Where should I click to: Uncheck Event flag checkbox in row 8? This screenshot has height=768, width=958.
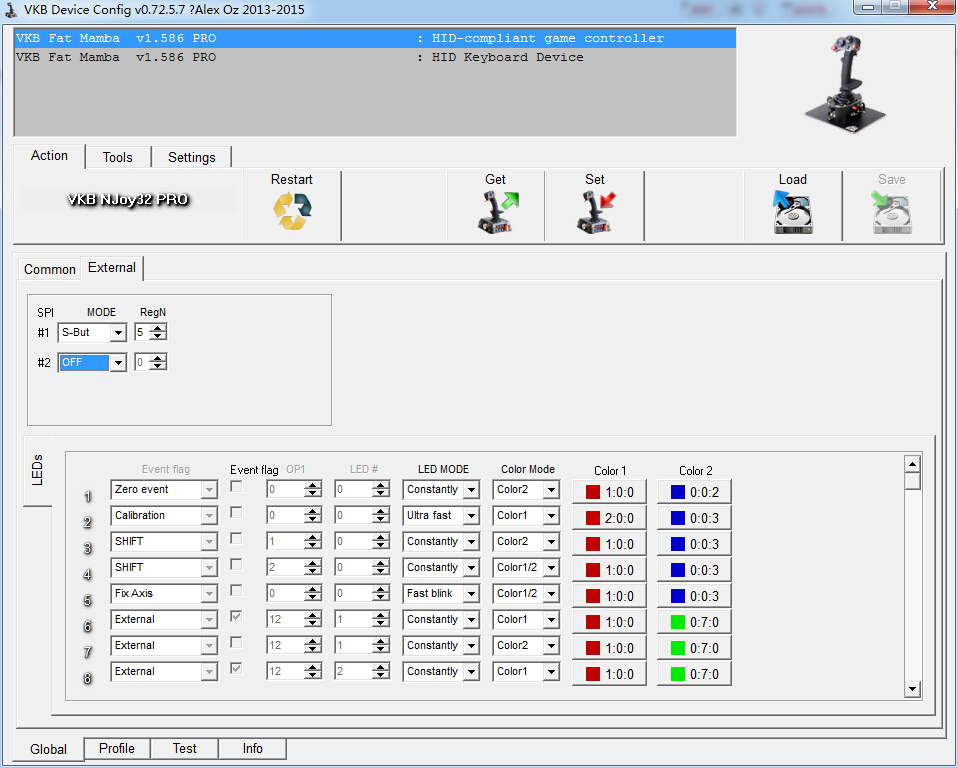[x=236, y=668]
